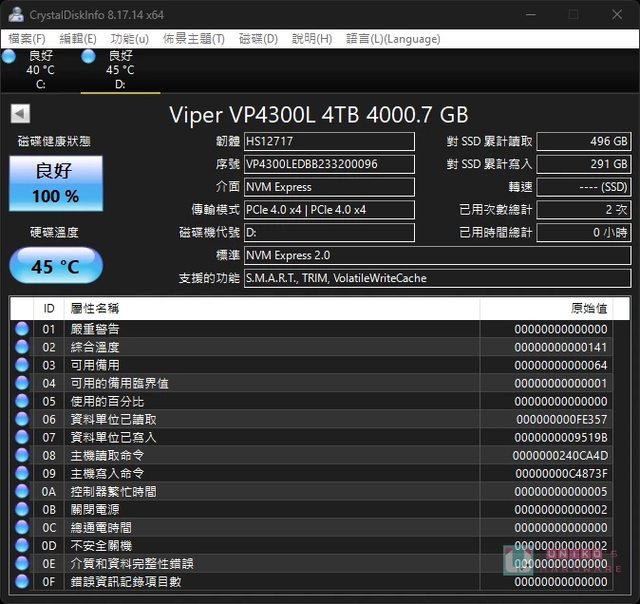Select the D: drive status orb
This screenshot has width=640, height=604.
pyautogui.click(x=89, y=57)
